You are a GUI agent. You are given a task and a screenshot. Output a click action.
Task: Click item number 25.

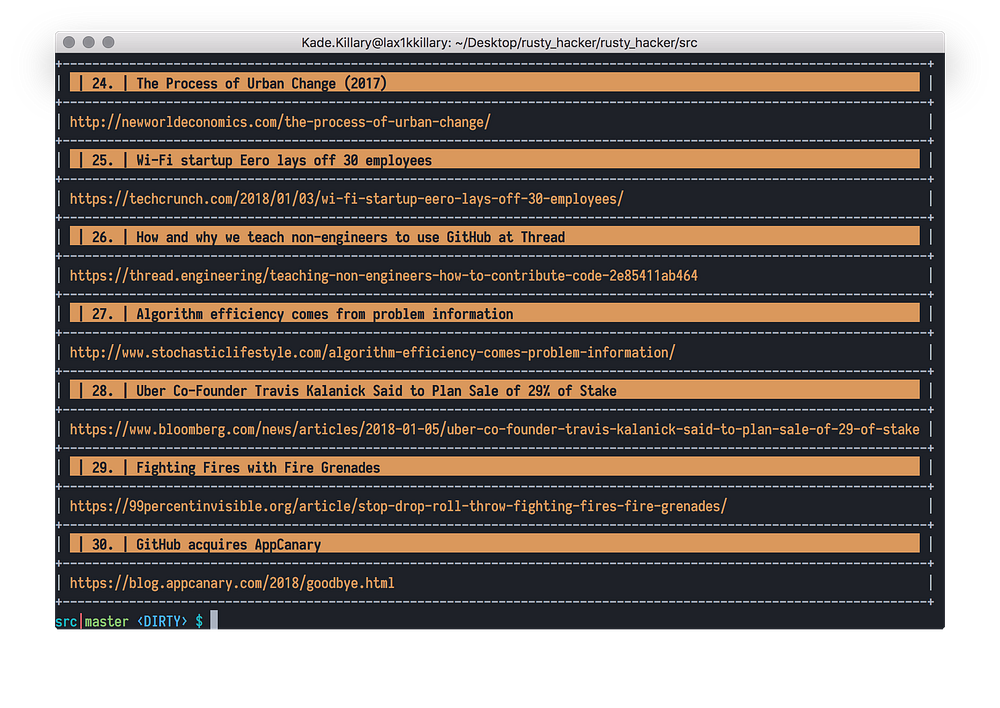[x=102, y=160]
